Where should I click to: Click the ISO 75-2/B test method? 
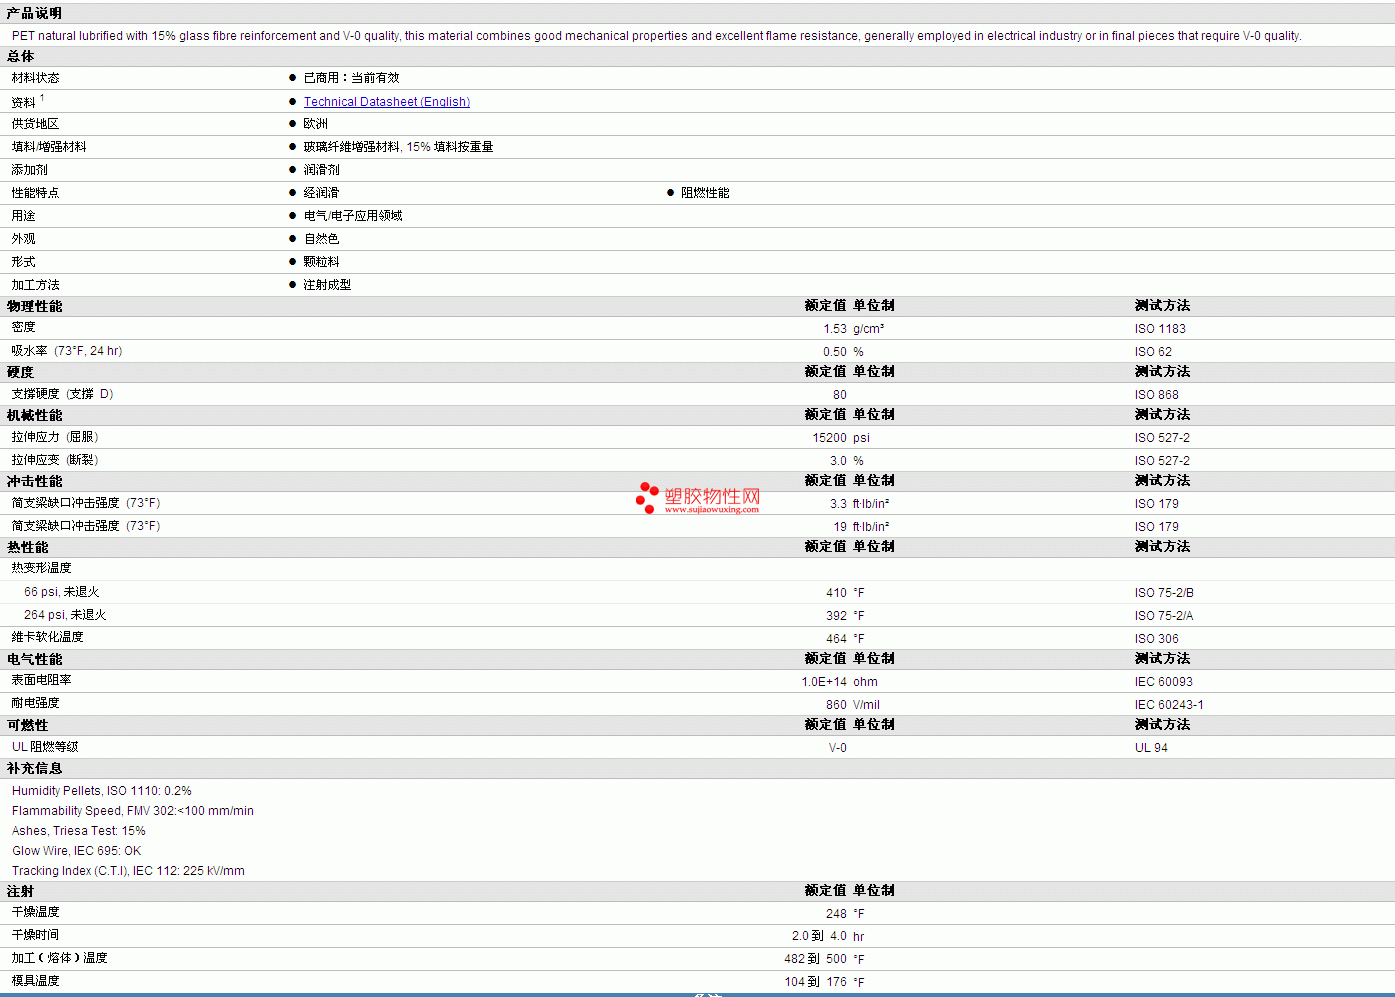pyautogui.click(x=1164, y=593)
